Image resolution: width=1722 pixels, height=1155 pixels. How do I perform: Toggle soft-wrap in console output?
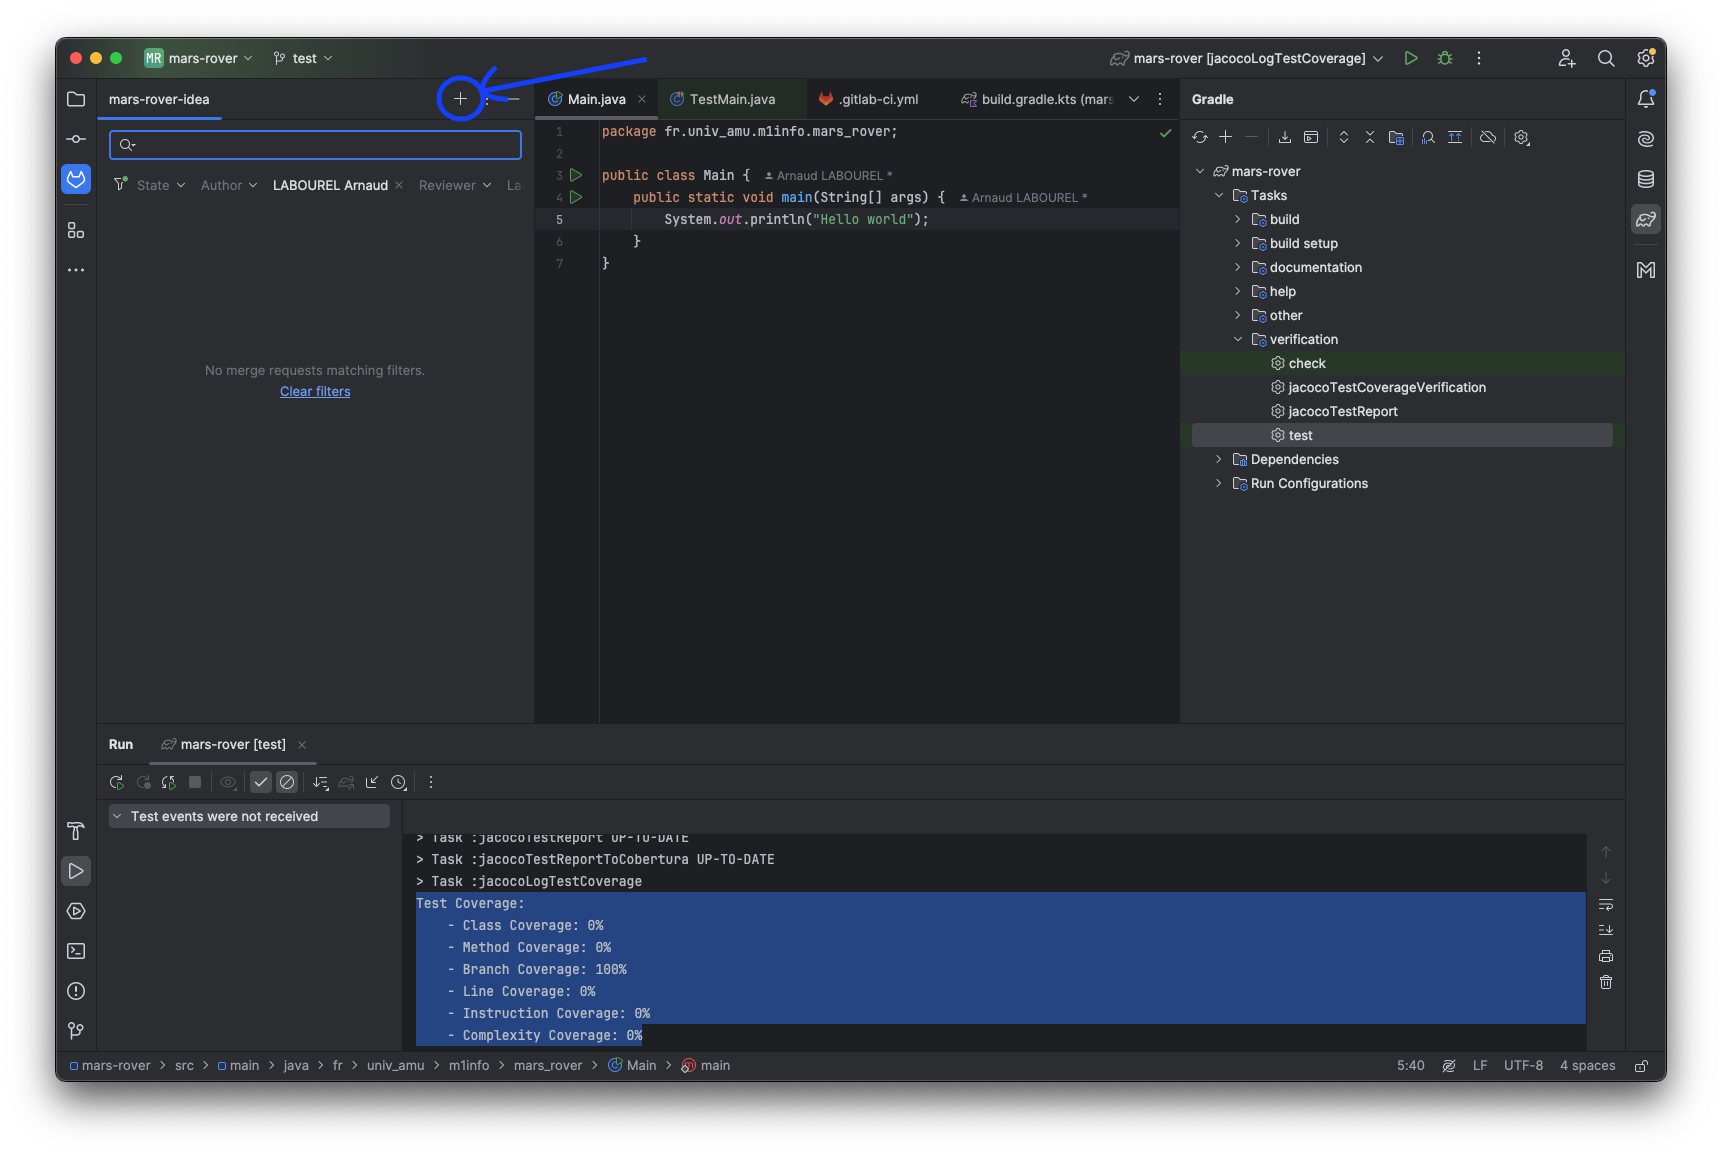1606,904
